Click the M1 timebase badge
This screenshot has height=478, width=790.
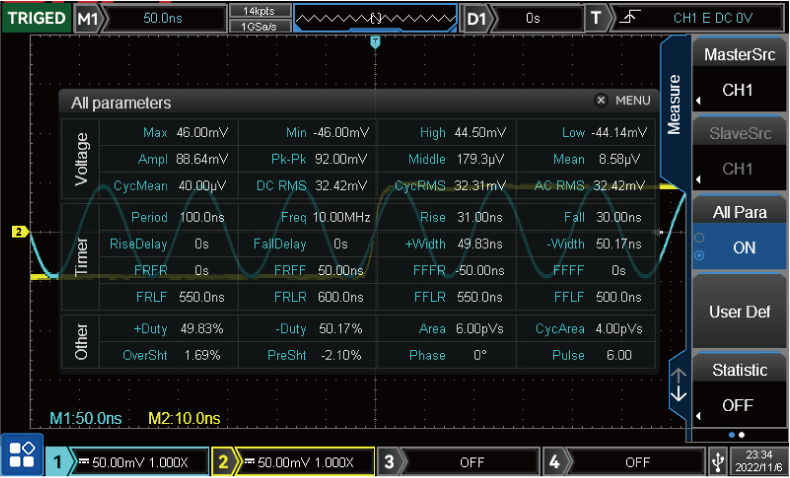pos(88,18)
